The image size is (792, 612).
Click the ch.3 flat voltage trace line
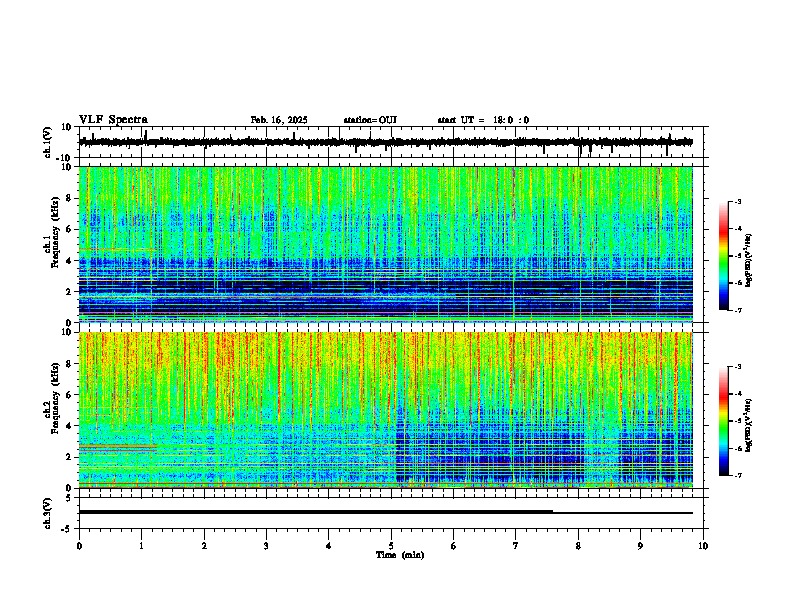coord(385,513)
